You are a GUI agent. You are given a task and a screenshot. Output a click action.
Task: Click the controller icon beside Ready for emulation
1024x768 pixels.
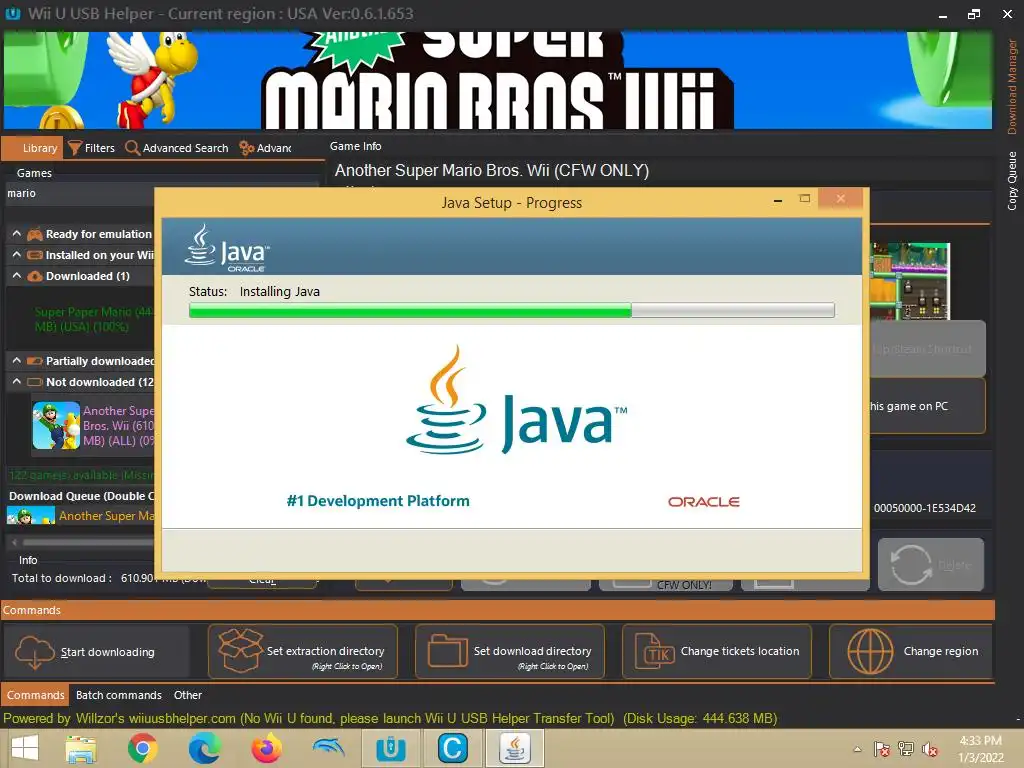pyautogui.click(x=35, y=234)
